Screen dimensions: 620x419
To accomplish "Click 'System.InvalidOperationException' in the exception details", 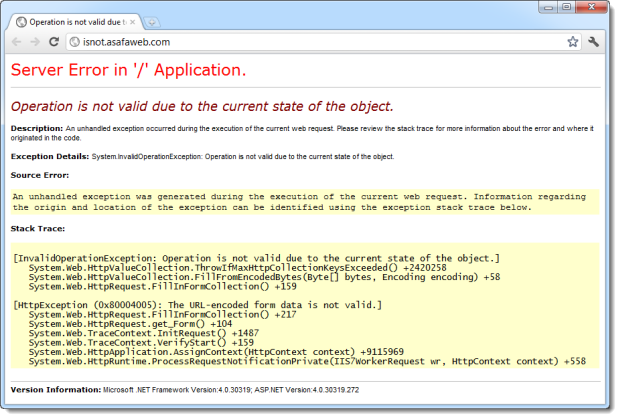I will click(146, 157).
